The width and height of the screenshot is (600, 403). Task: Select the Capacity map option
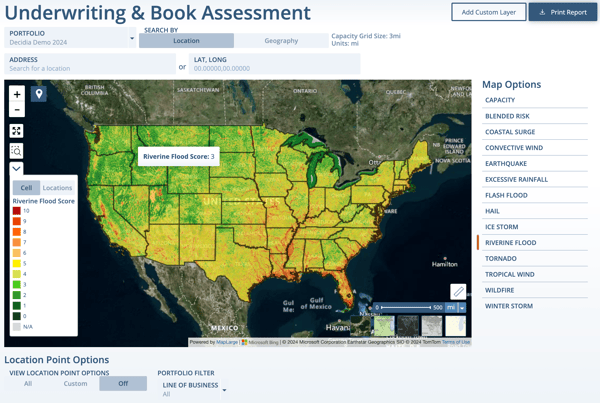535,100
